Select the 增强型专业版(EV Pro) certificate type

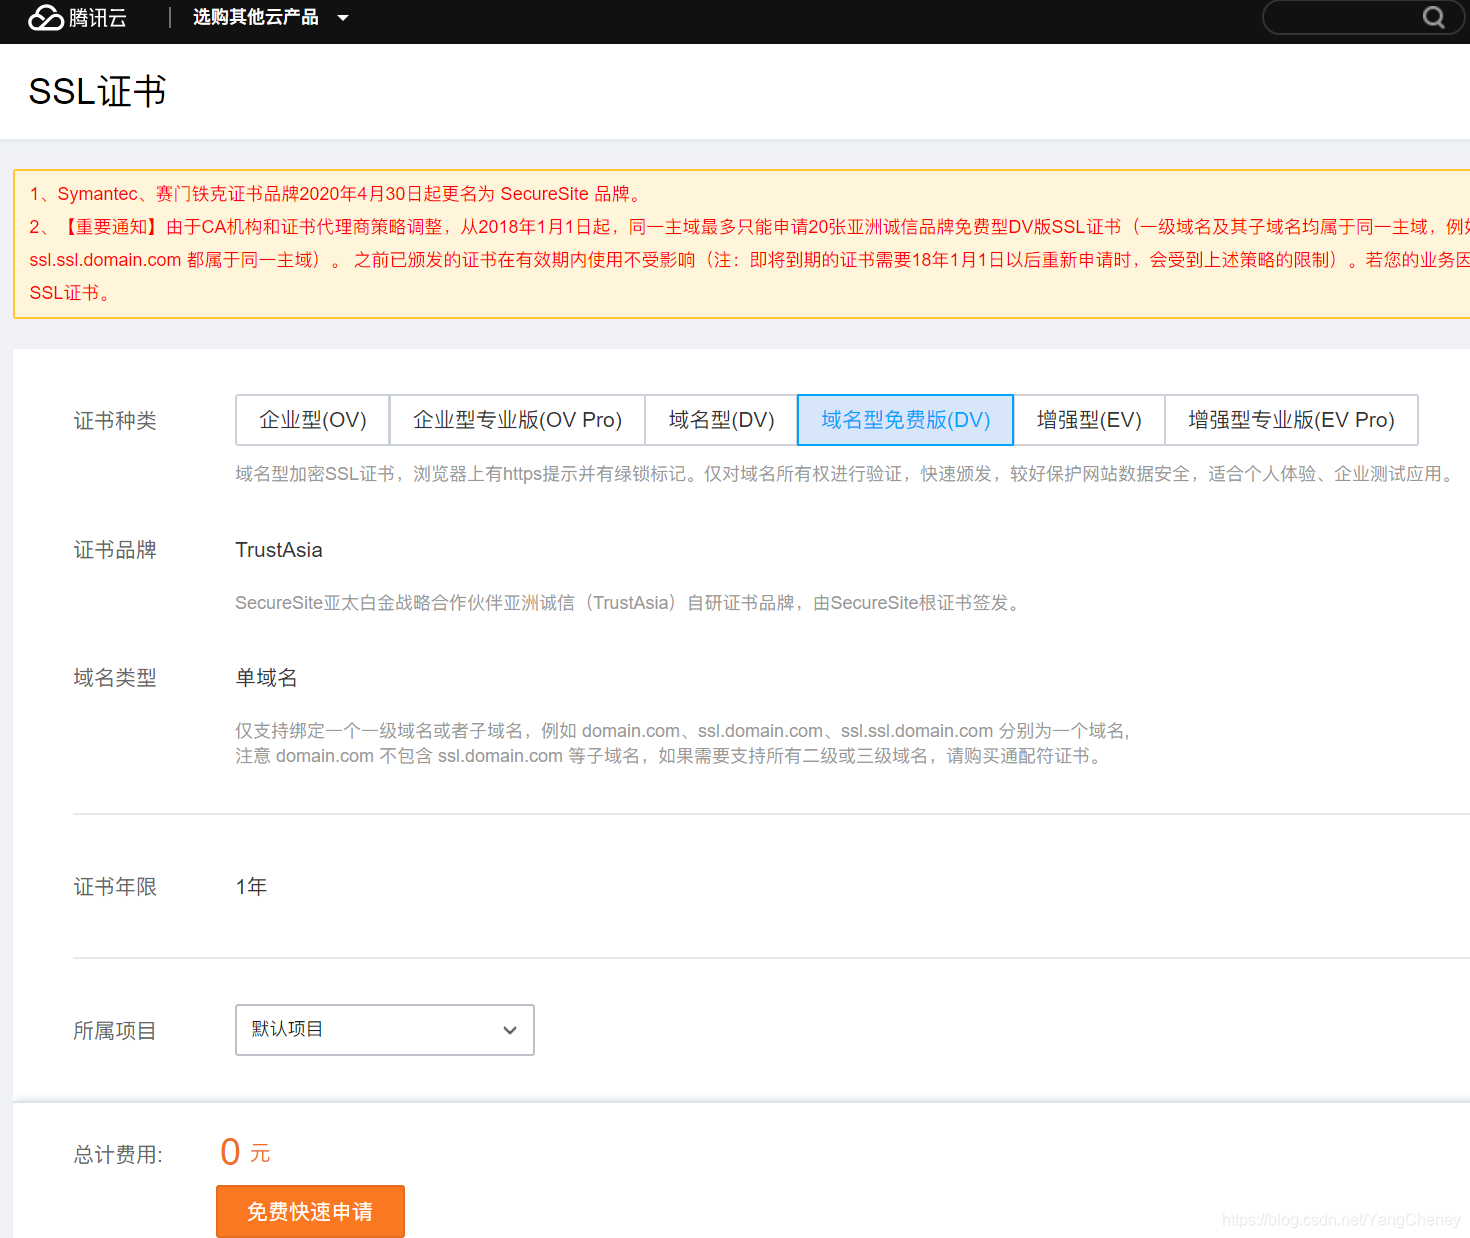pos(1291,420)
